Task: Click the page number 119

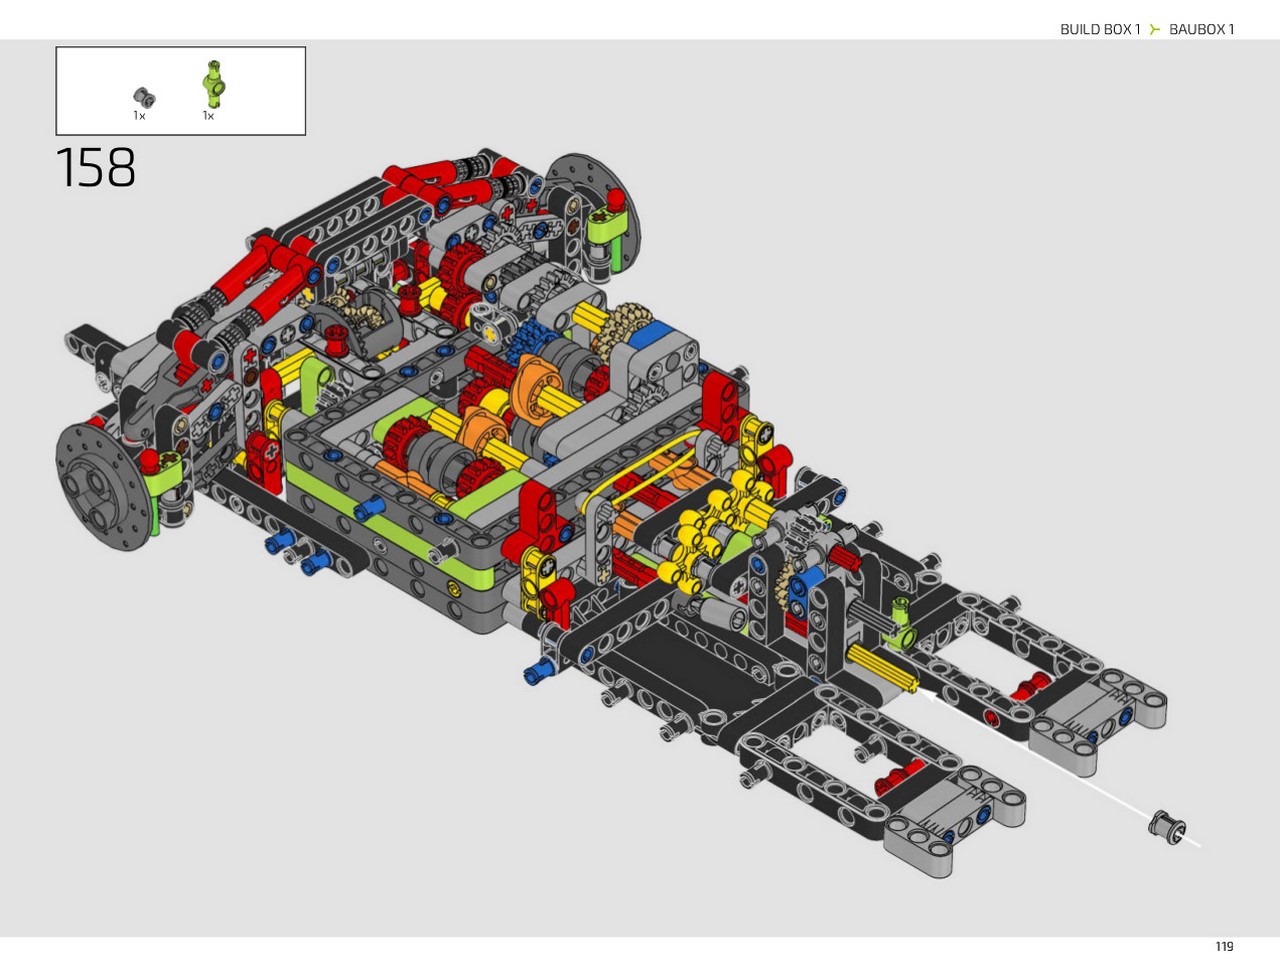Action: click(x=1224, y=946)
